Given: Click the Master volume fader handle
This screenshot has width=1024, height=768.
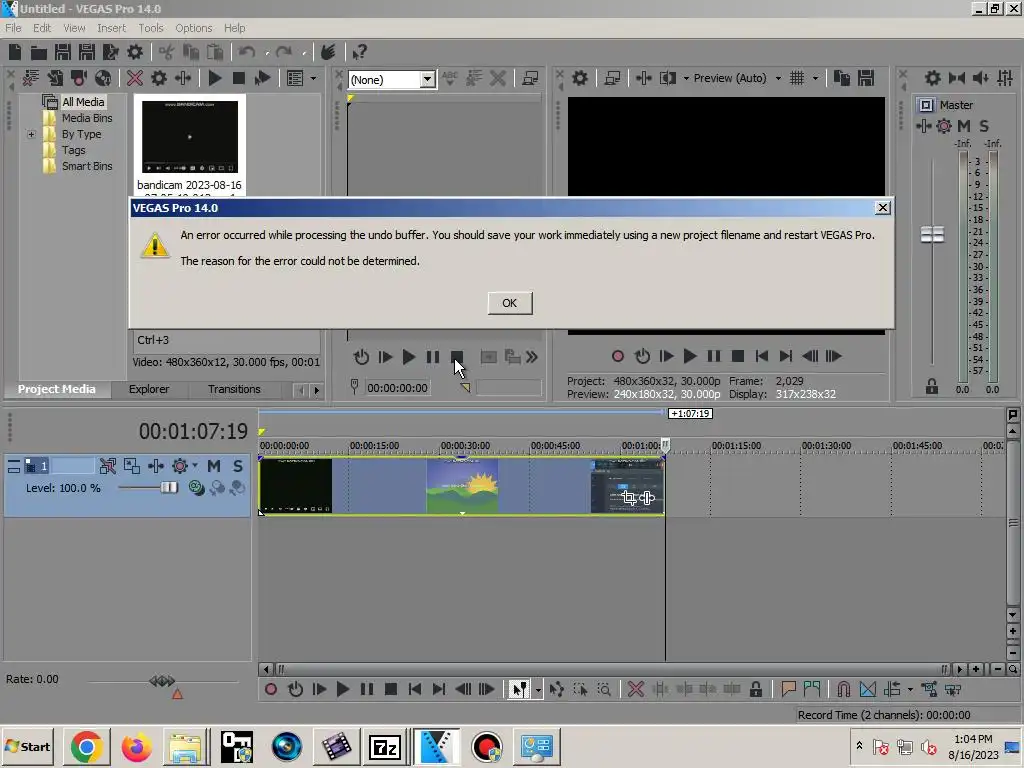Looking at the screenshot, I should point(932,234).
